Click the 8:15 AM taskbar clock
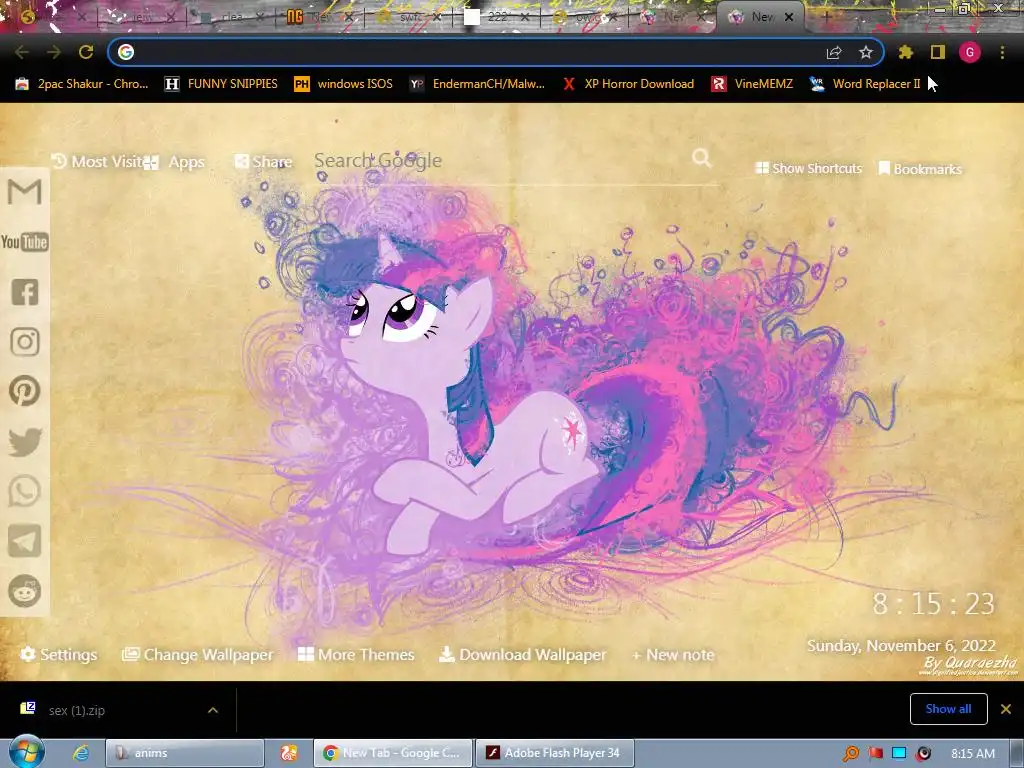This screenshot has width=1024, height=768. point(973,754)
